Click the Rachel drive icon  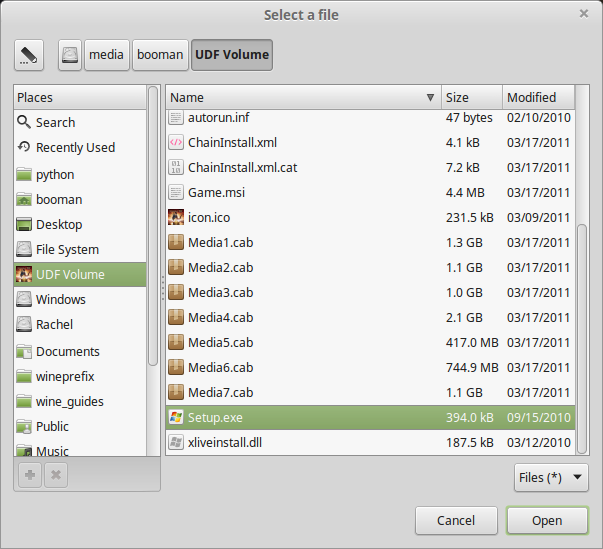pyautogui.click(x=24, y=324)
